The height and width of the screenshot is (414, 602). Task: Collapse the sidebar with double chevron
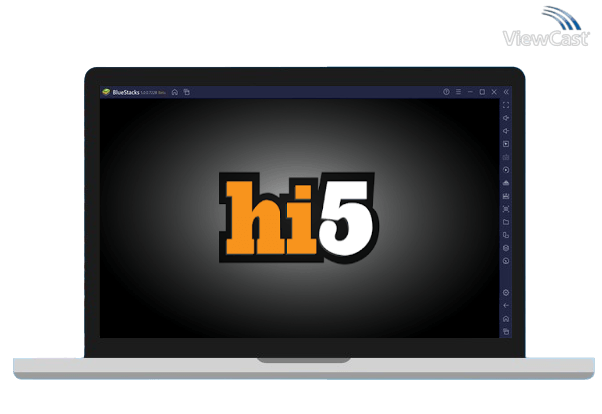(x=506, y=92)
